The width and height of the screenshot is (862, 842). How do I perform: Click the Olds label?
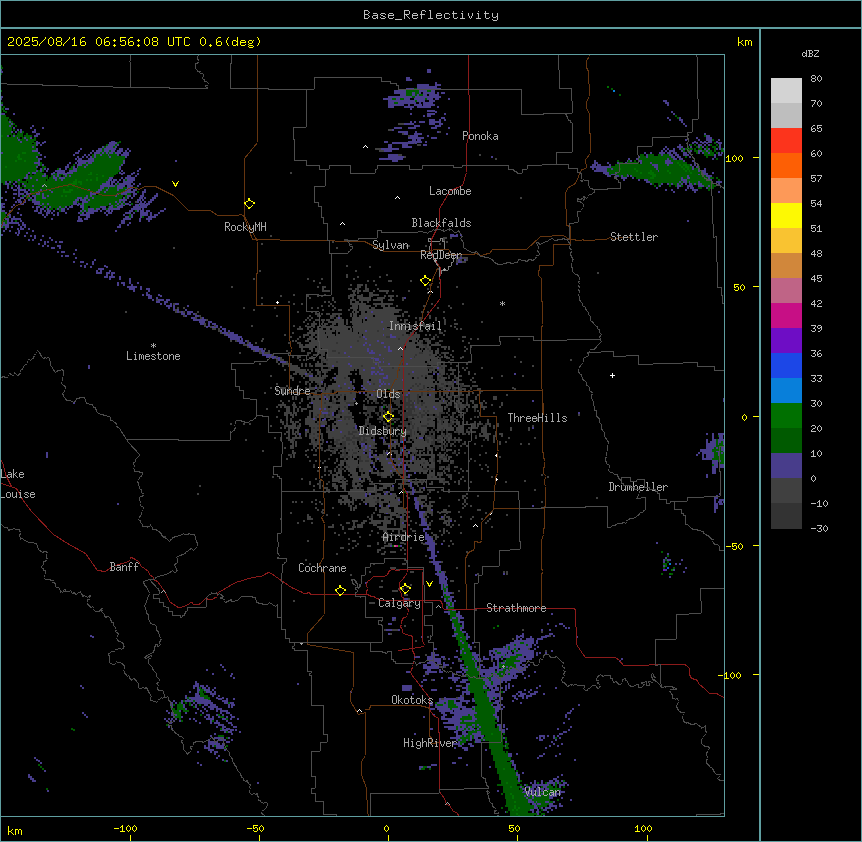(x=388, y=394)
